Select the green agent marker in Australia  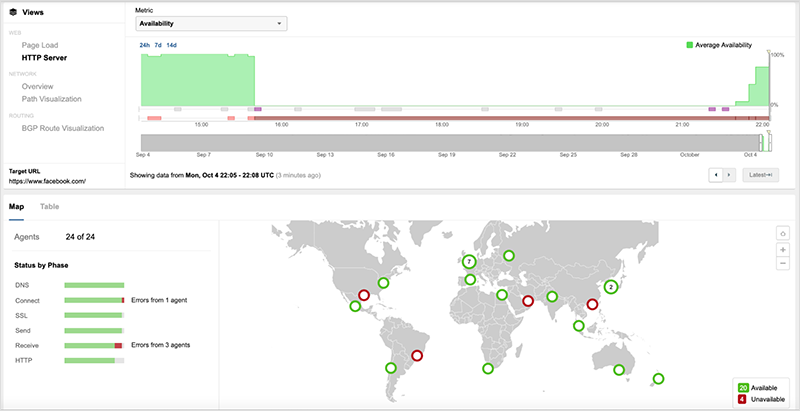click(x=619, y=370)
